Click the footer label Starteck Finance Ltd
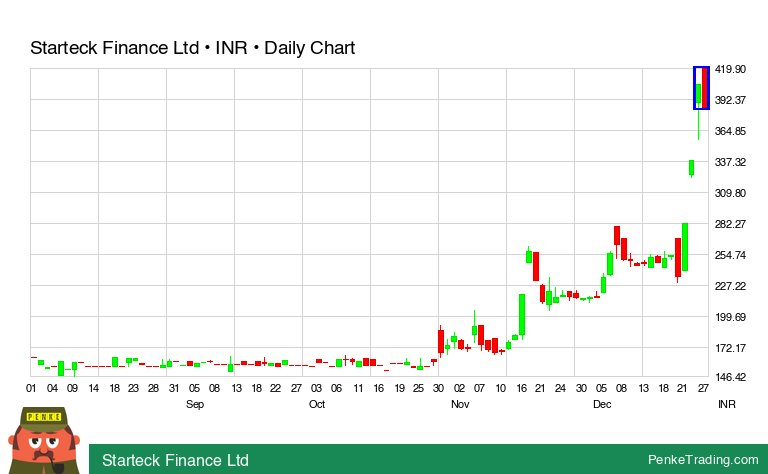This screenshot has width=768, height=474. coord(175,460)
